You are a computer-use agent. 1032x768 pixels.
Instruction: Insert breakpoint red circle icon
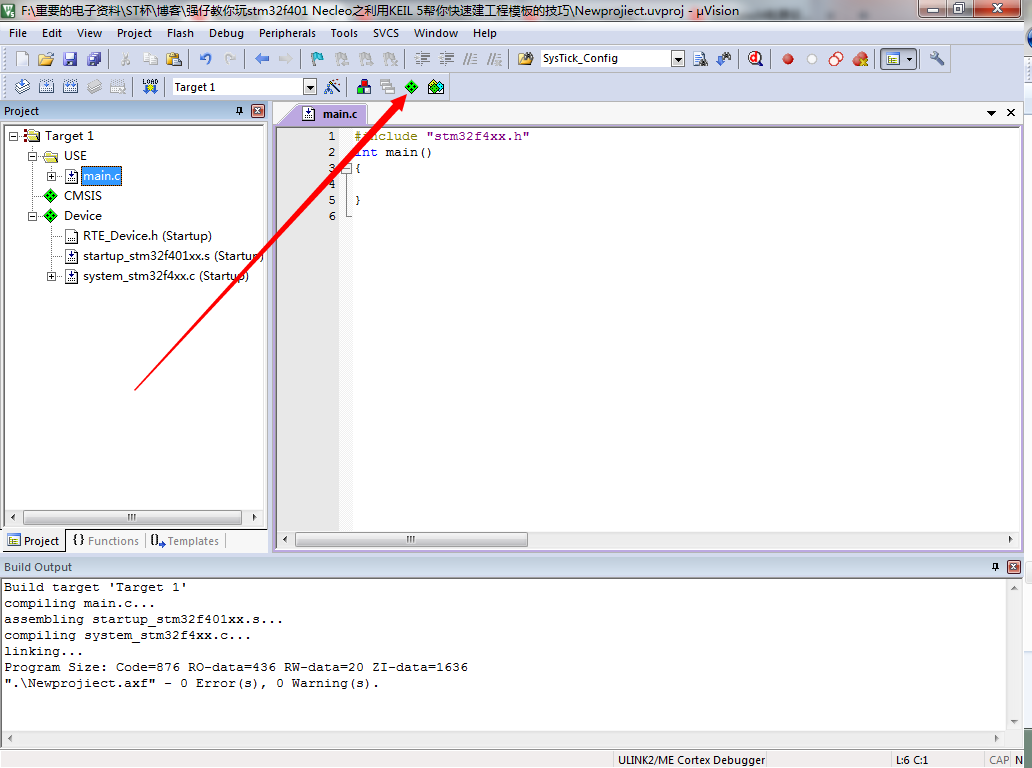pos(788,59)
